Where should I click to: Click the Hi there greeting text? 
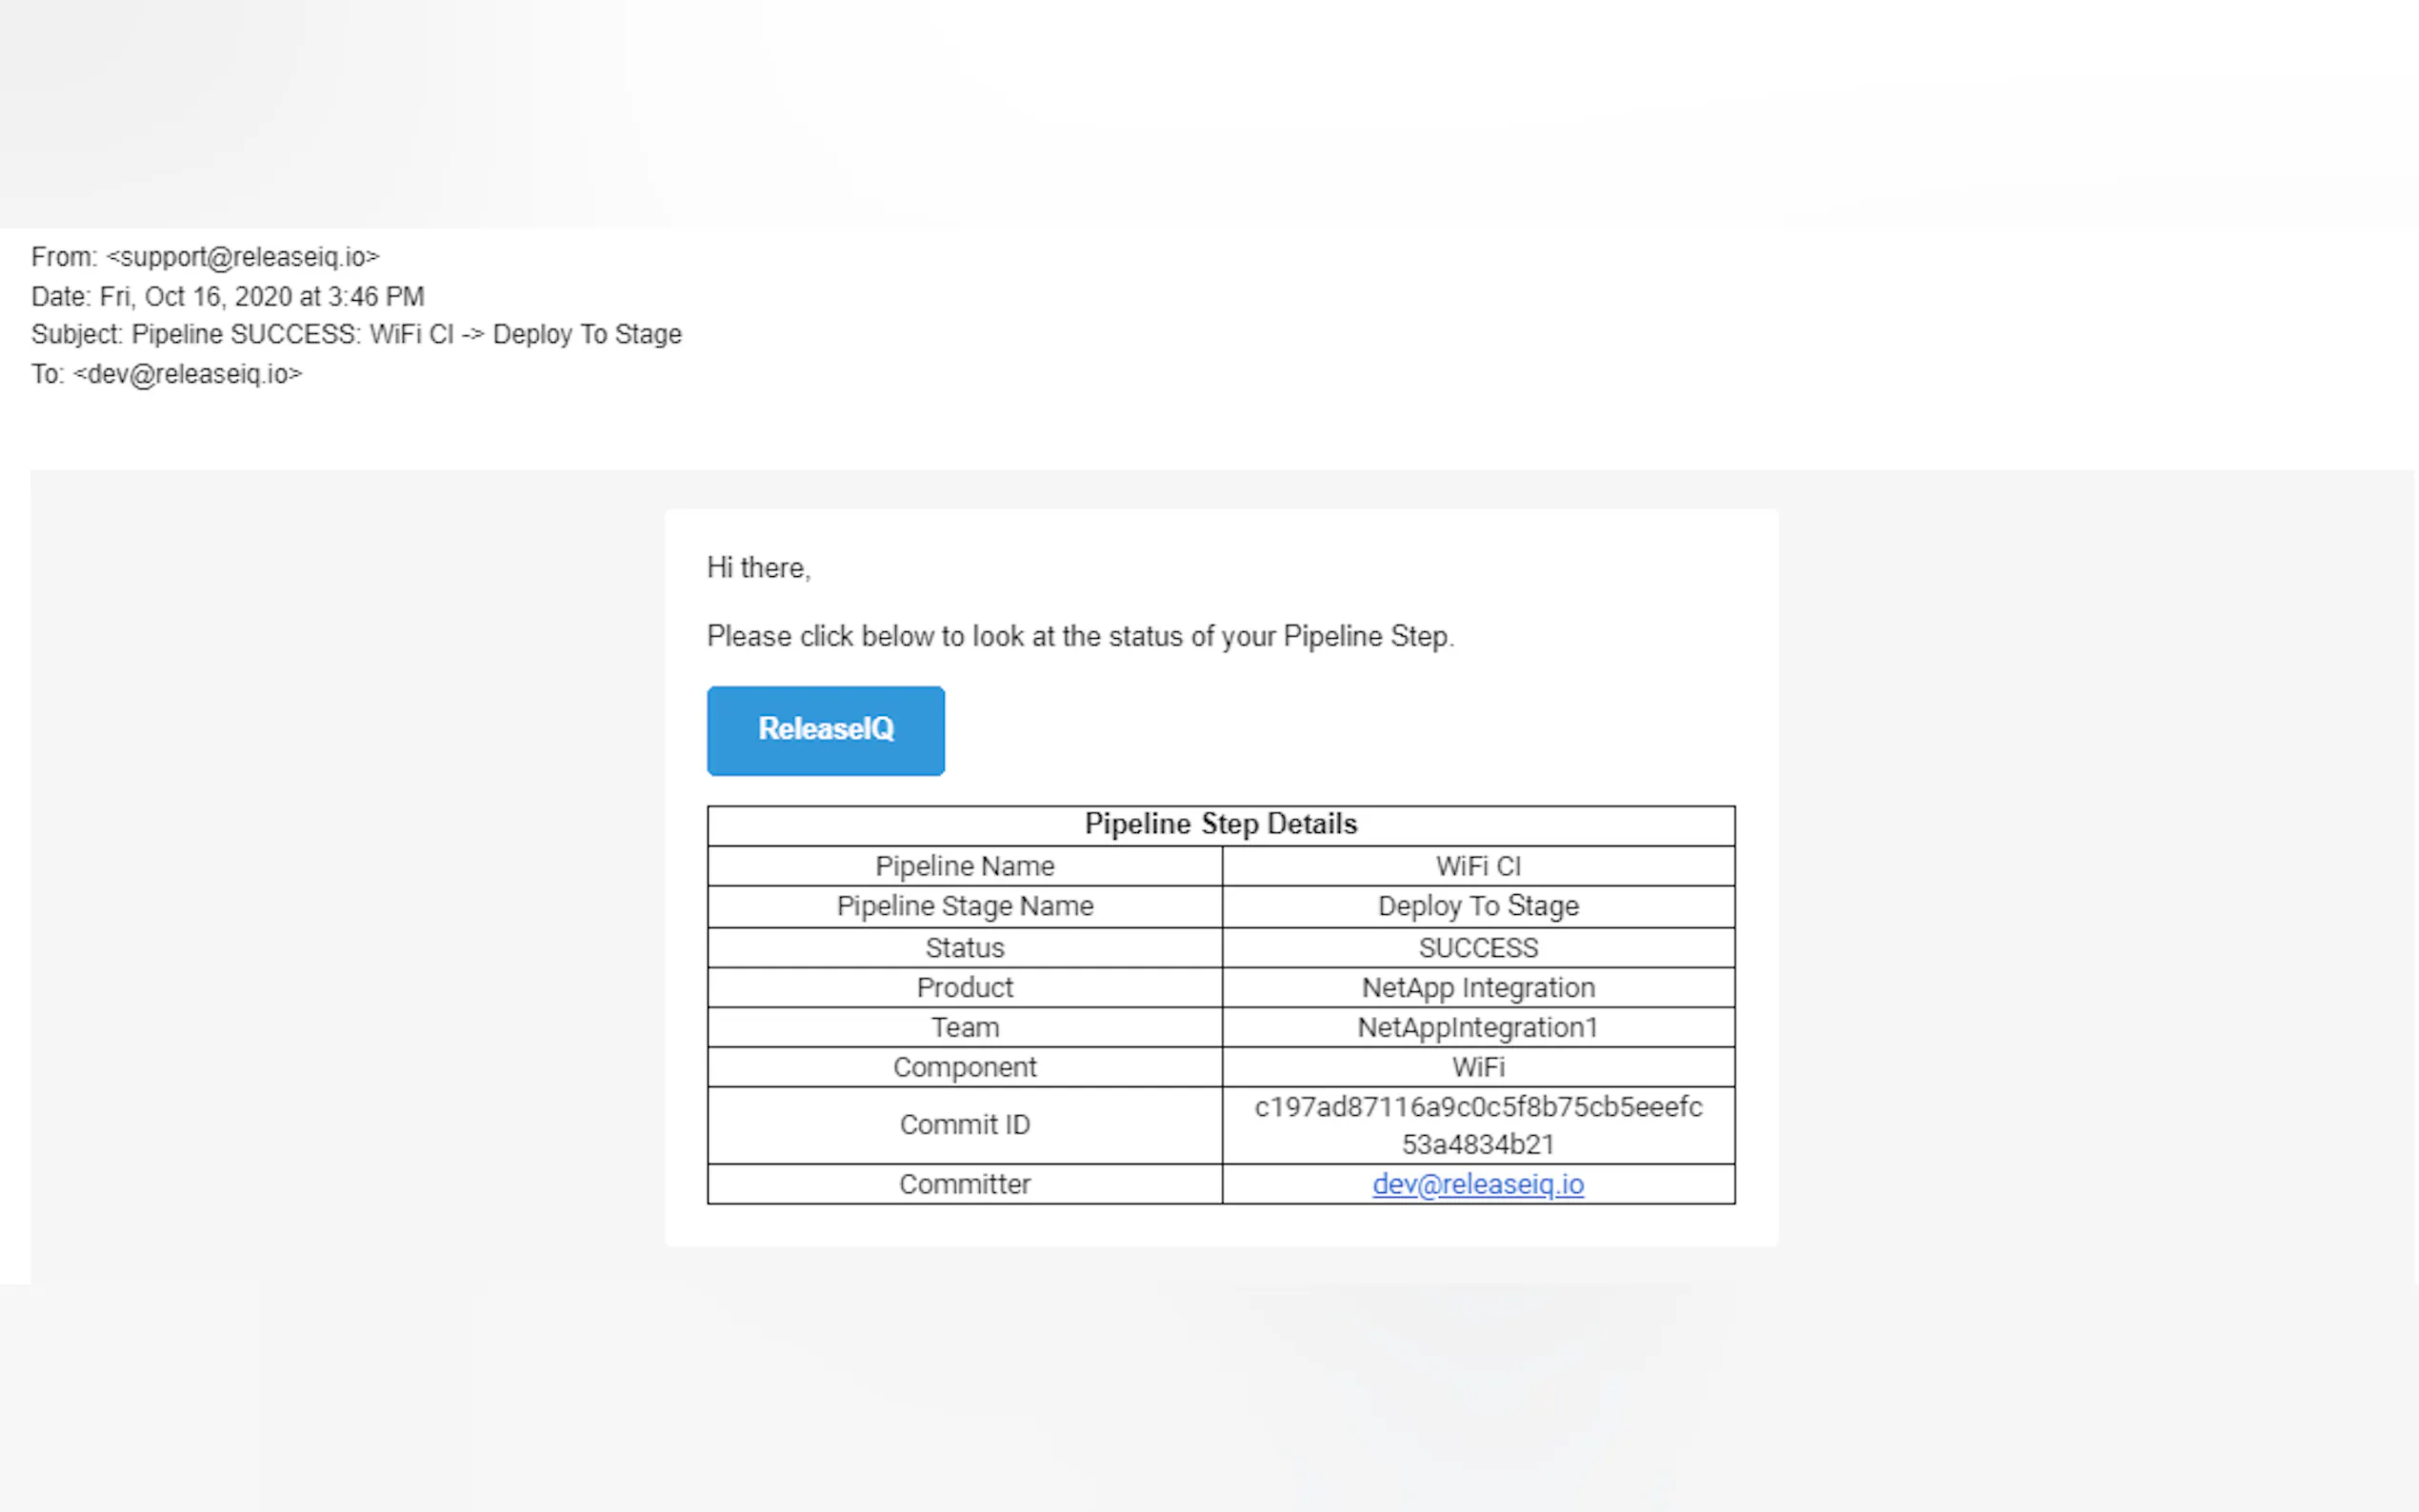[x=758, y=568]
